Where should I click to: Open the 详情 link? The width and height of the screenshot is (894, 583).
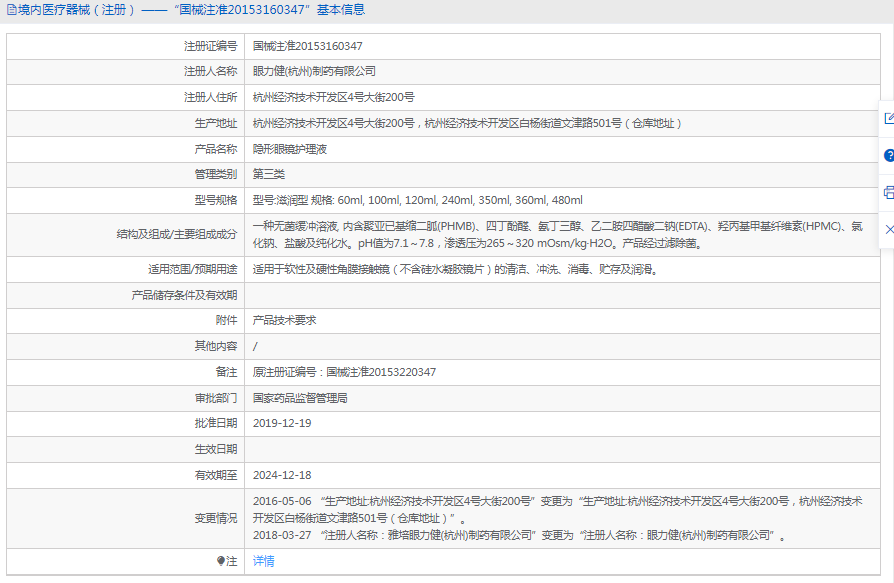(x=263, y=561)
